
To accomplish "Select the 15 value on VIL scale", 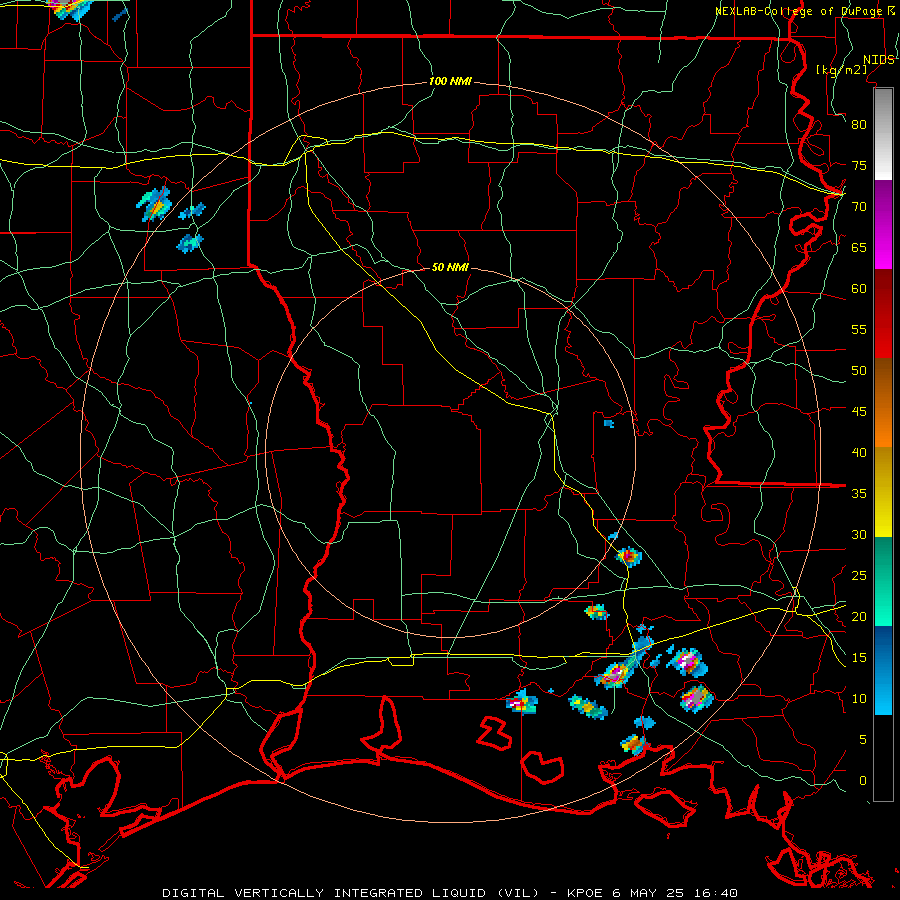I will pyautogui.click(x=859, y=658).
